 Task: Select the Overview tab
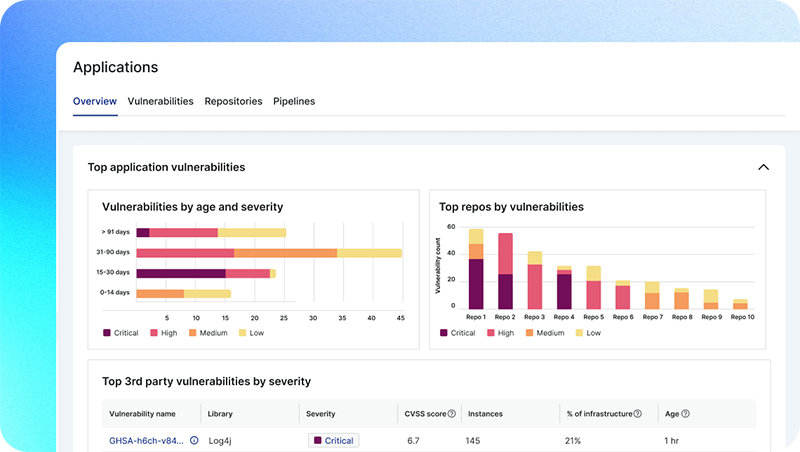tap(95, 101)
